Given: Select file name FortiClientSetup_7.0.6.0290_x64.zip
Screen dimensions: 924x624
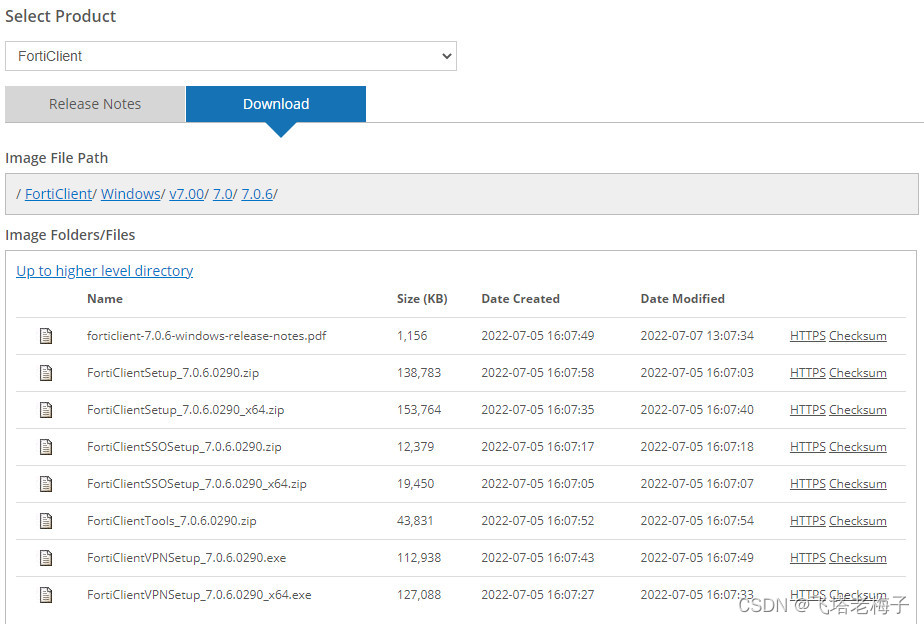Looking at the screenshot, I should (x=185, y=410).
